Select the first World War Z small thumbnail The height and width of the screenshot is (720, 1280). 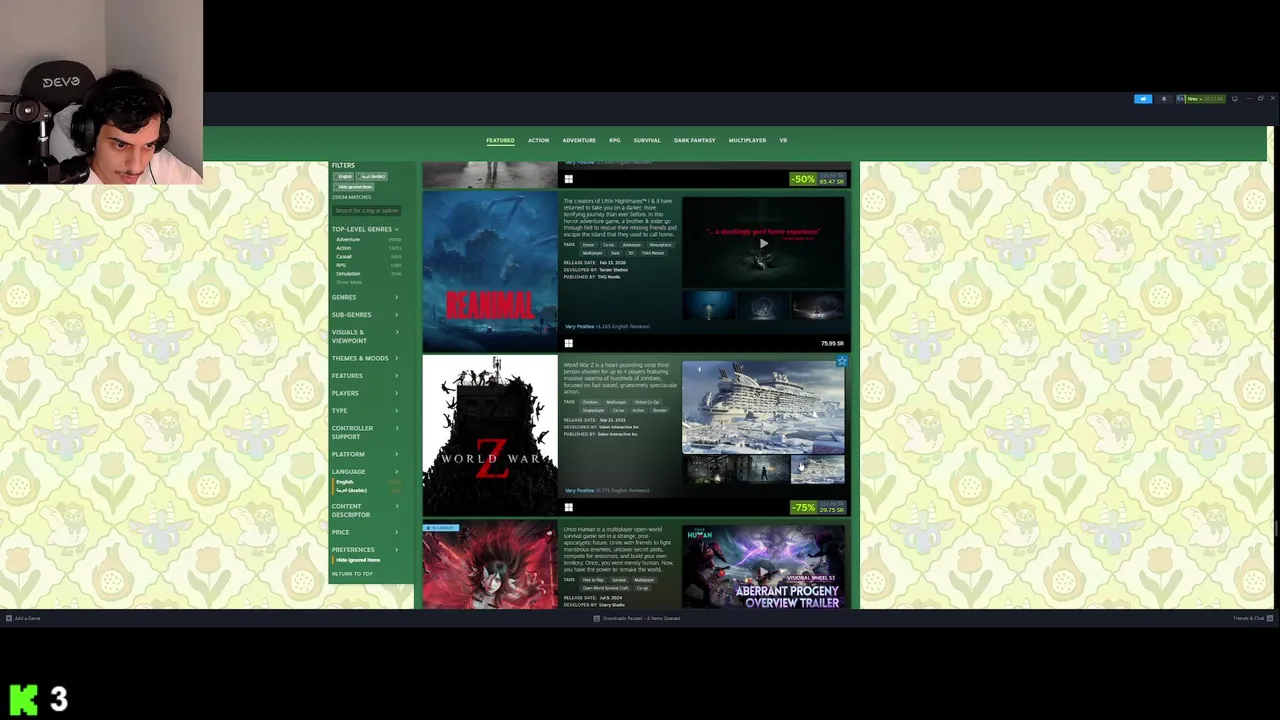pos(708,470)
